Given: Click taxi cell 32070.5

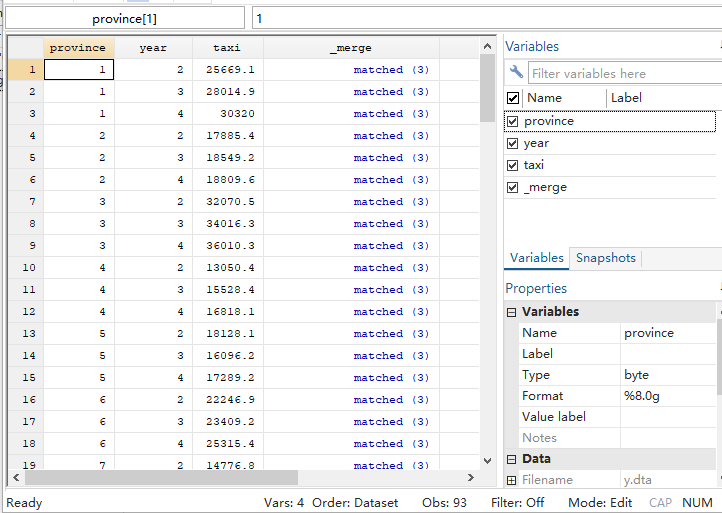Looking at the screenshot, I should (228, 202).
